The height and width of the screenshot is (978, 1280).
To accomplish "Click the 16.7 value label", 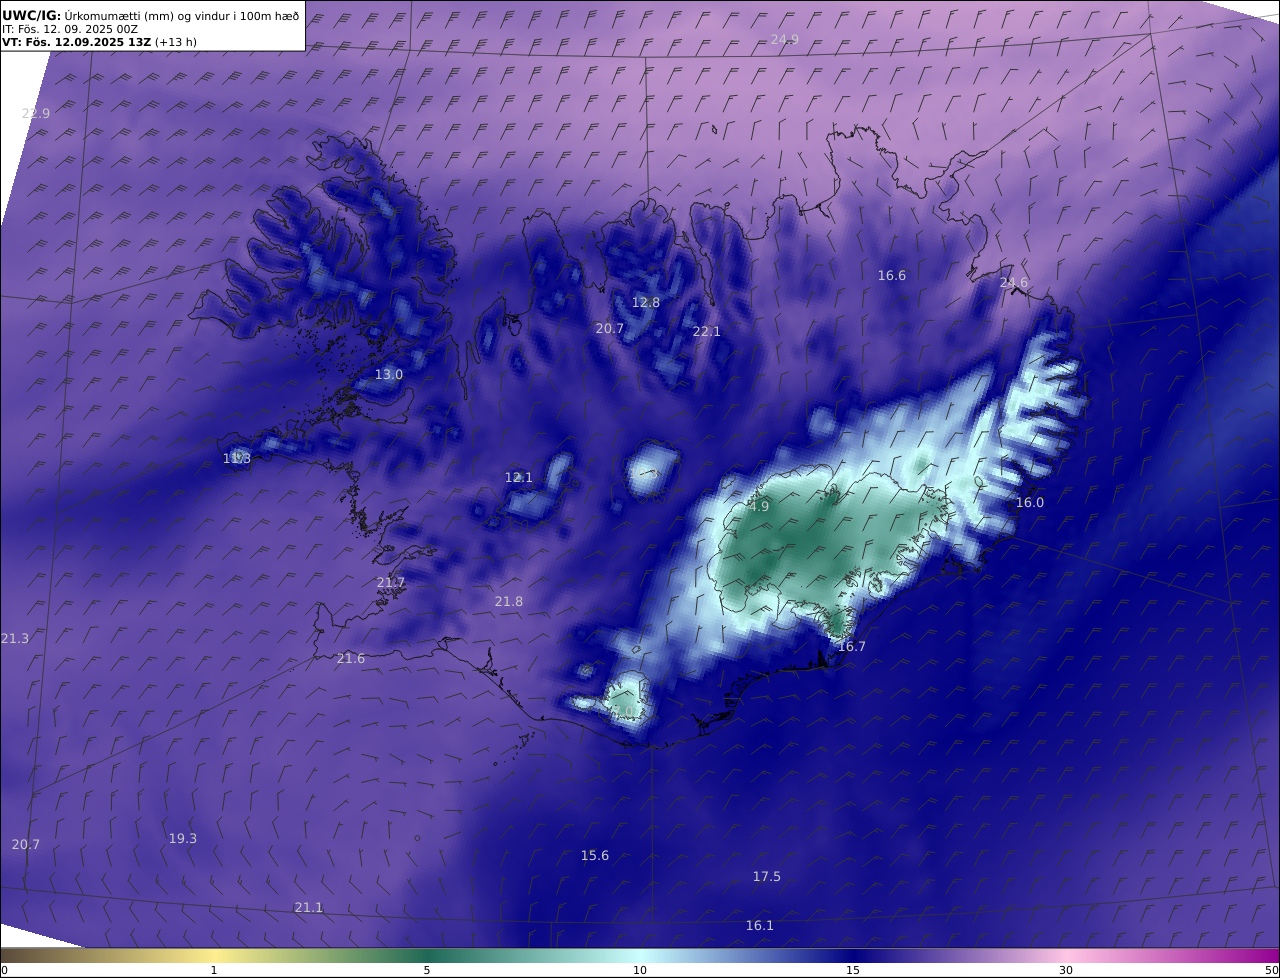I will (x=852, y=646).
